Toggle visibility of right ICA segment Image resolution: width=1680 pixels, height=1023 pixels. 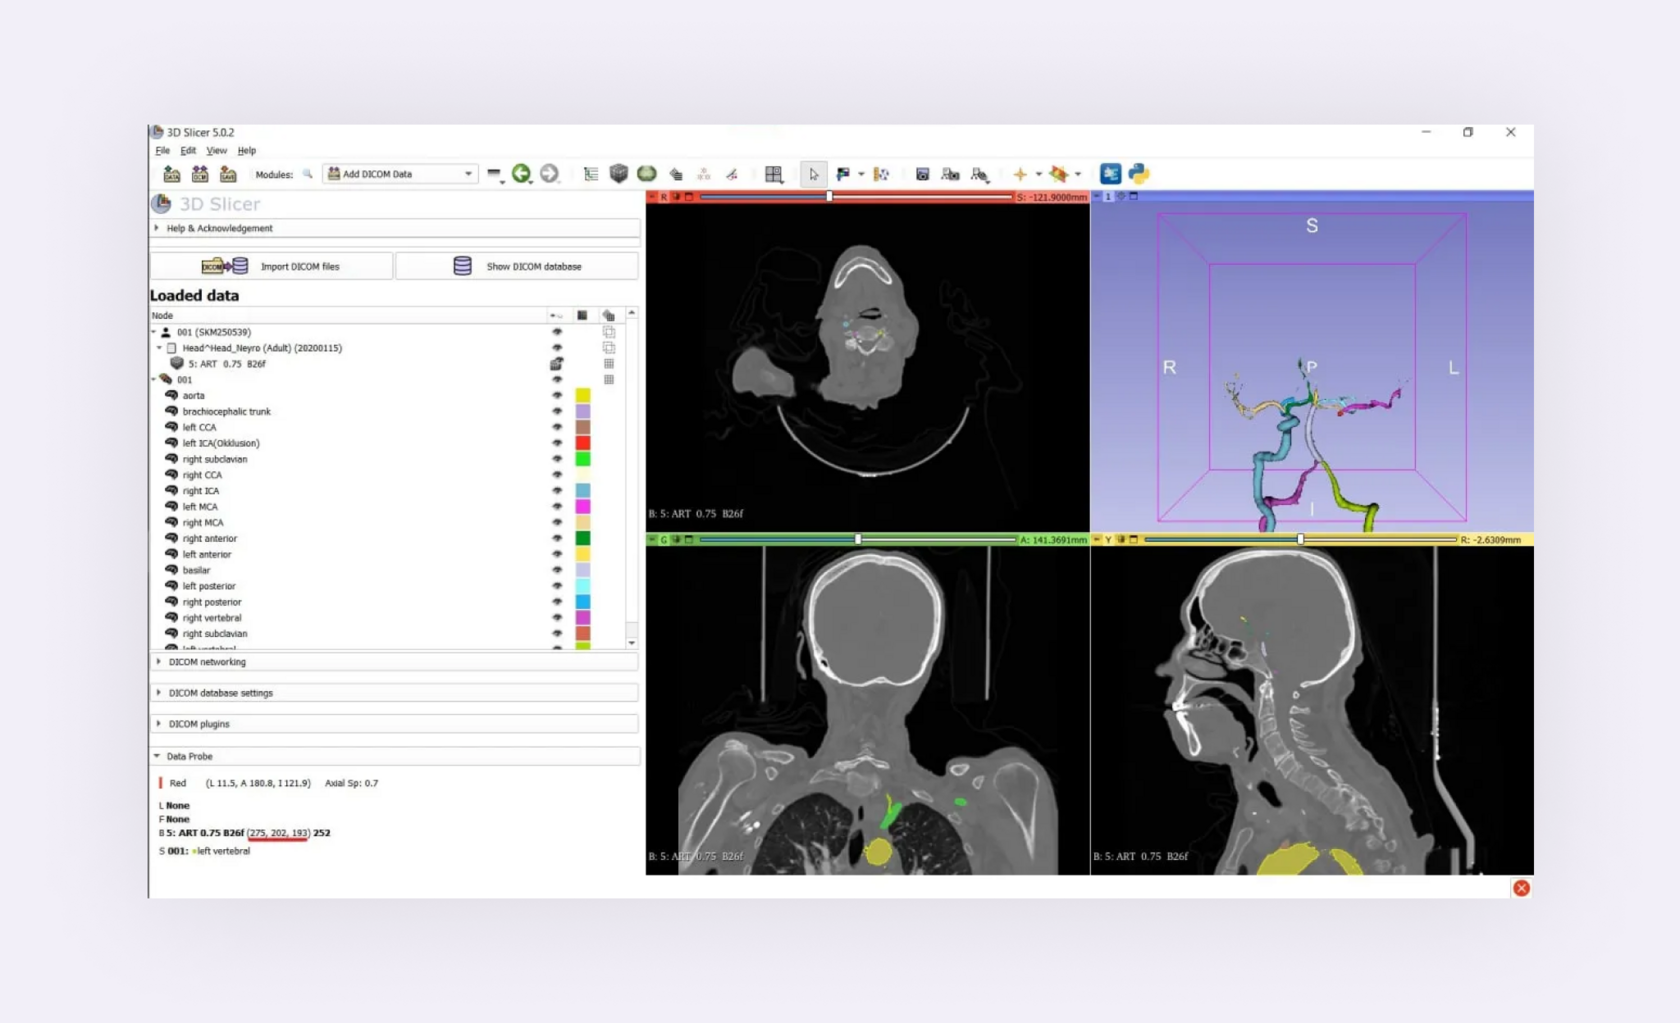(557, 491)
